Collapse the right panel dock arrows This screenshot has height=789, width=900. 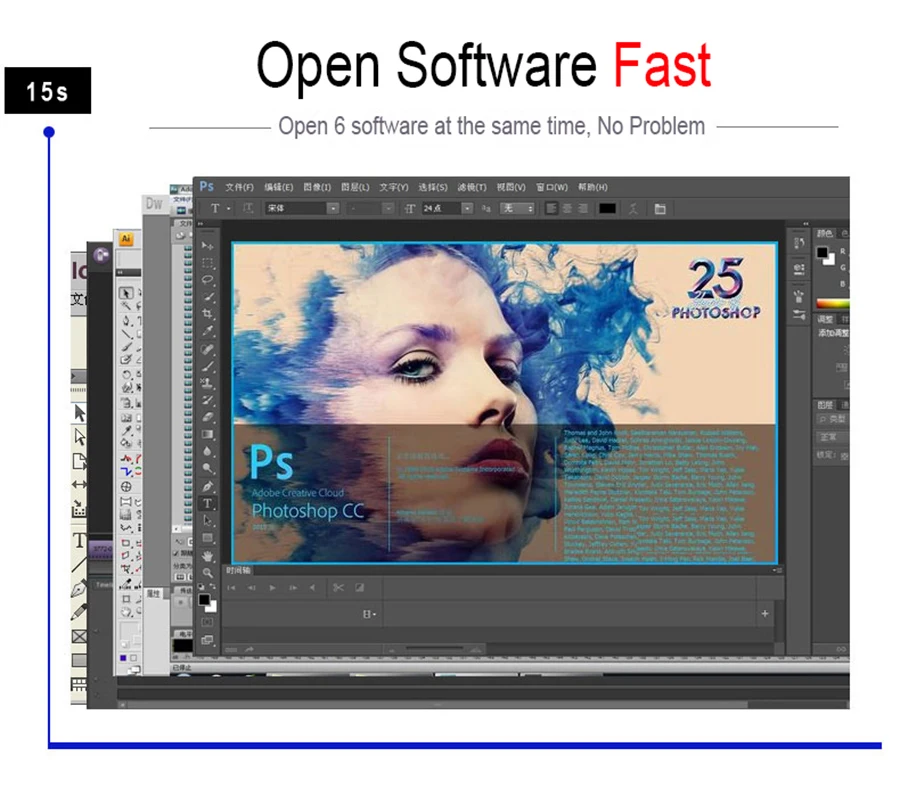(806, 224)
